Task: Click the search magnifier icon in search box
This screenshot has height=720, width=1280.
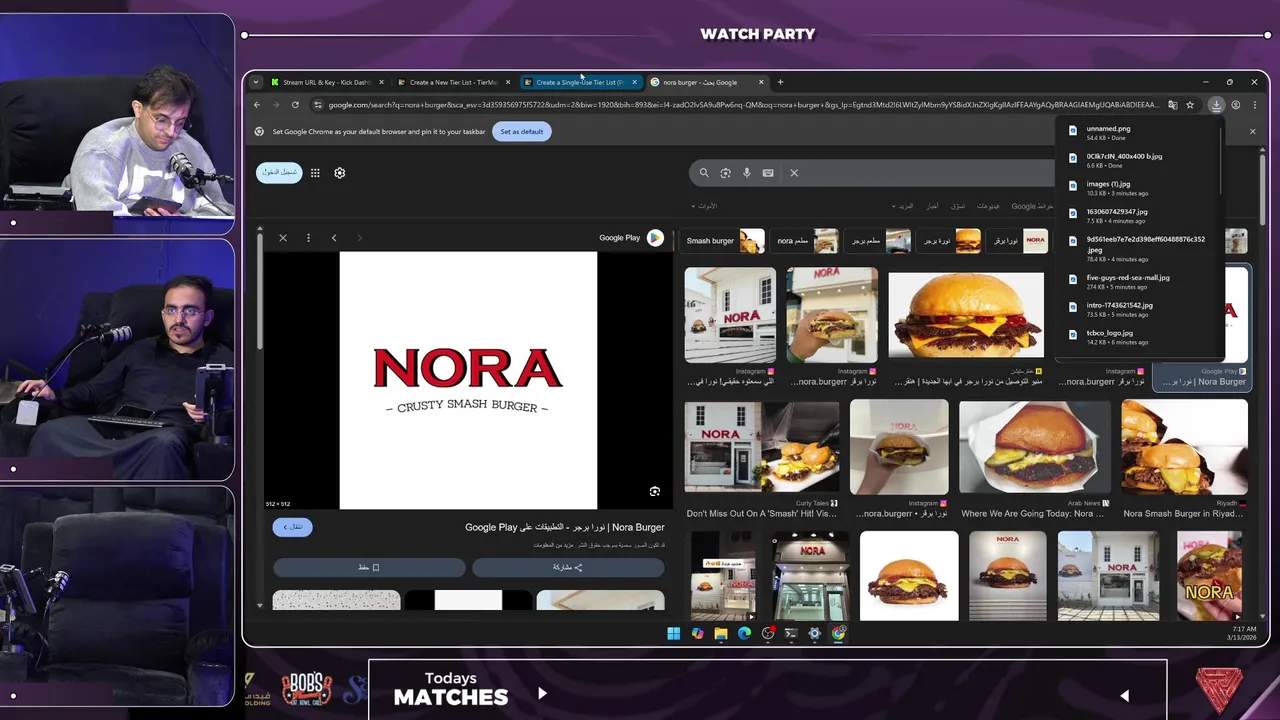Action: point(704,173)
